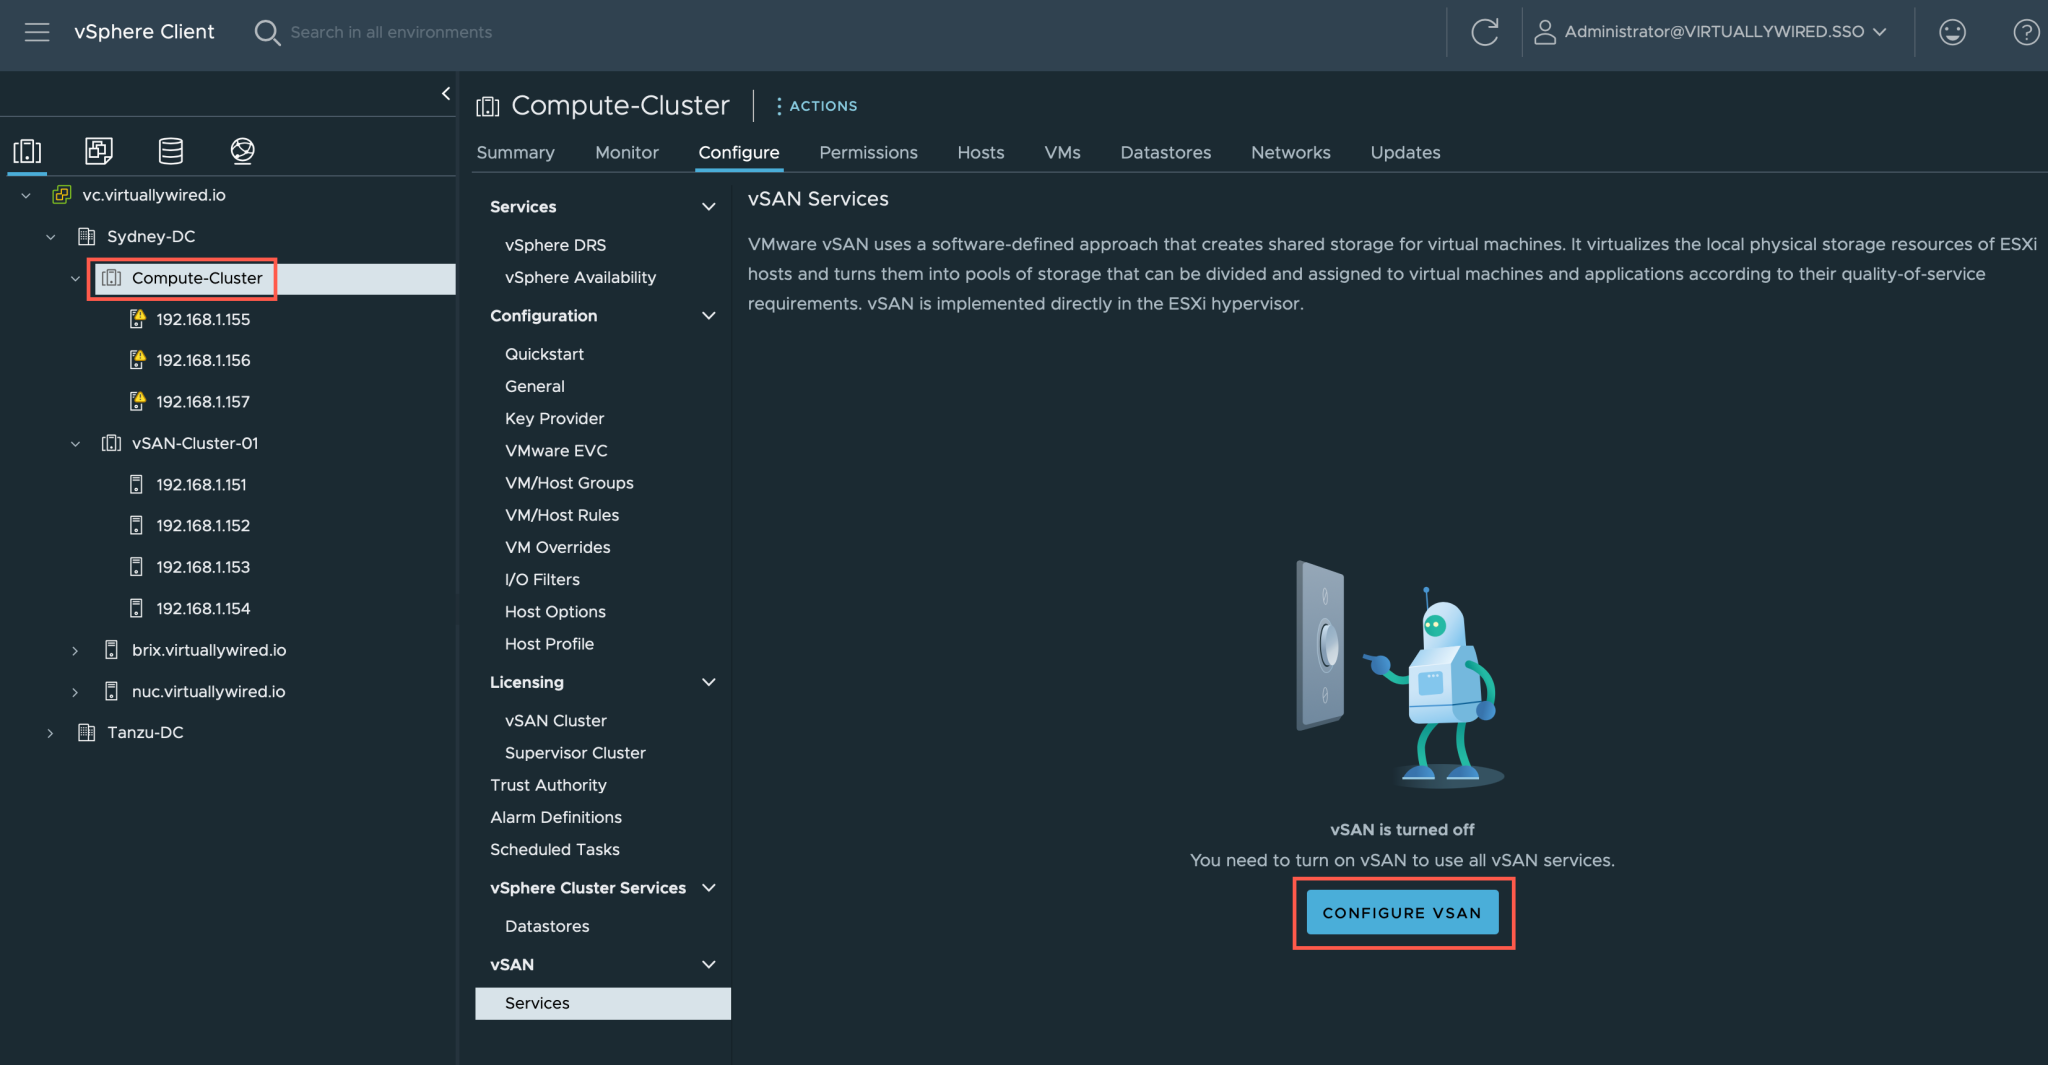Open the Actions menu for Compute-Cluster

816,106
